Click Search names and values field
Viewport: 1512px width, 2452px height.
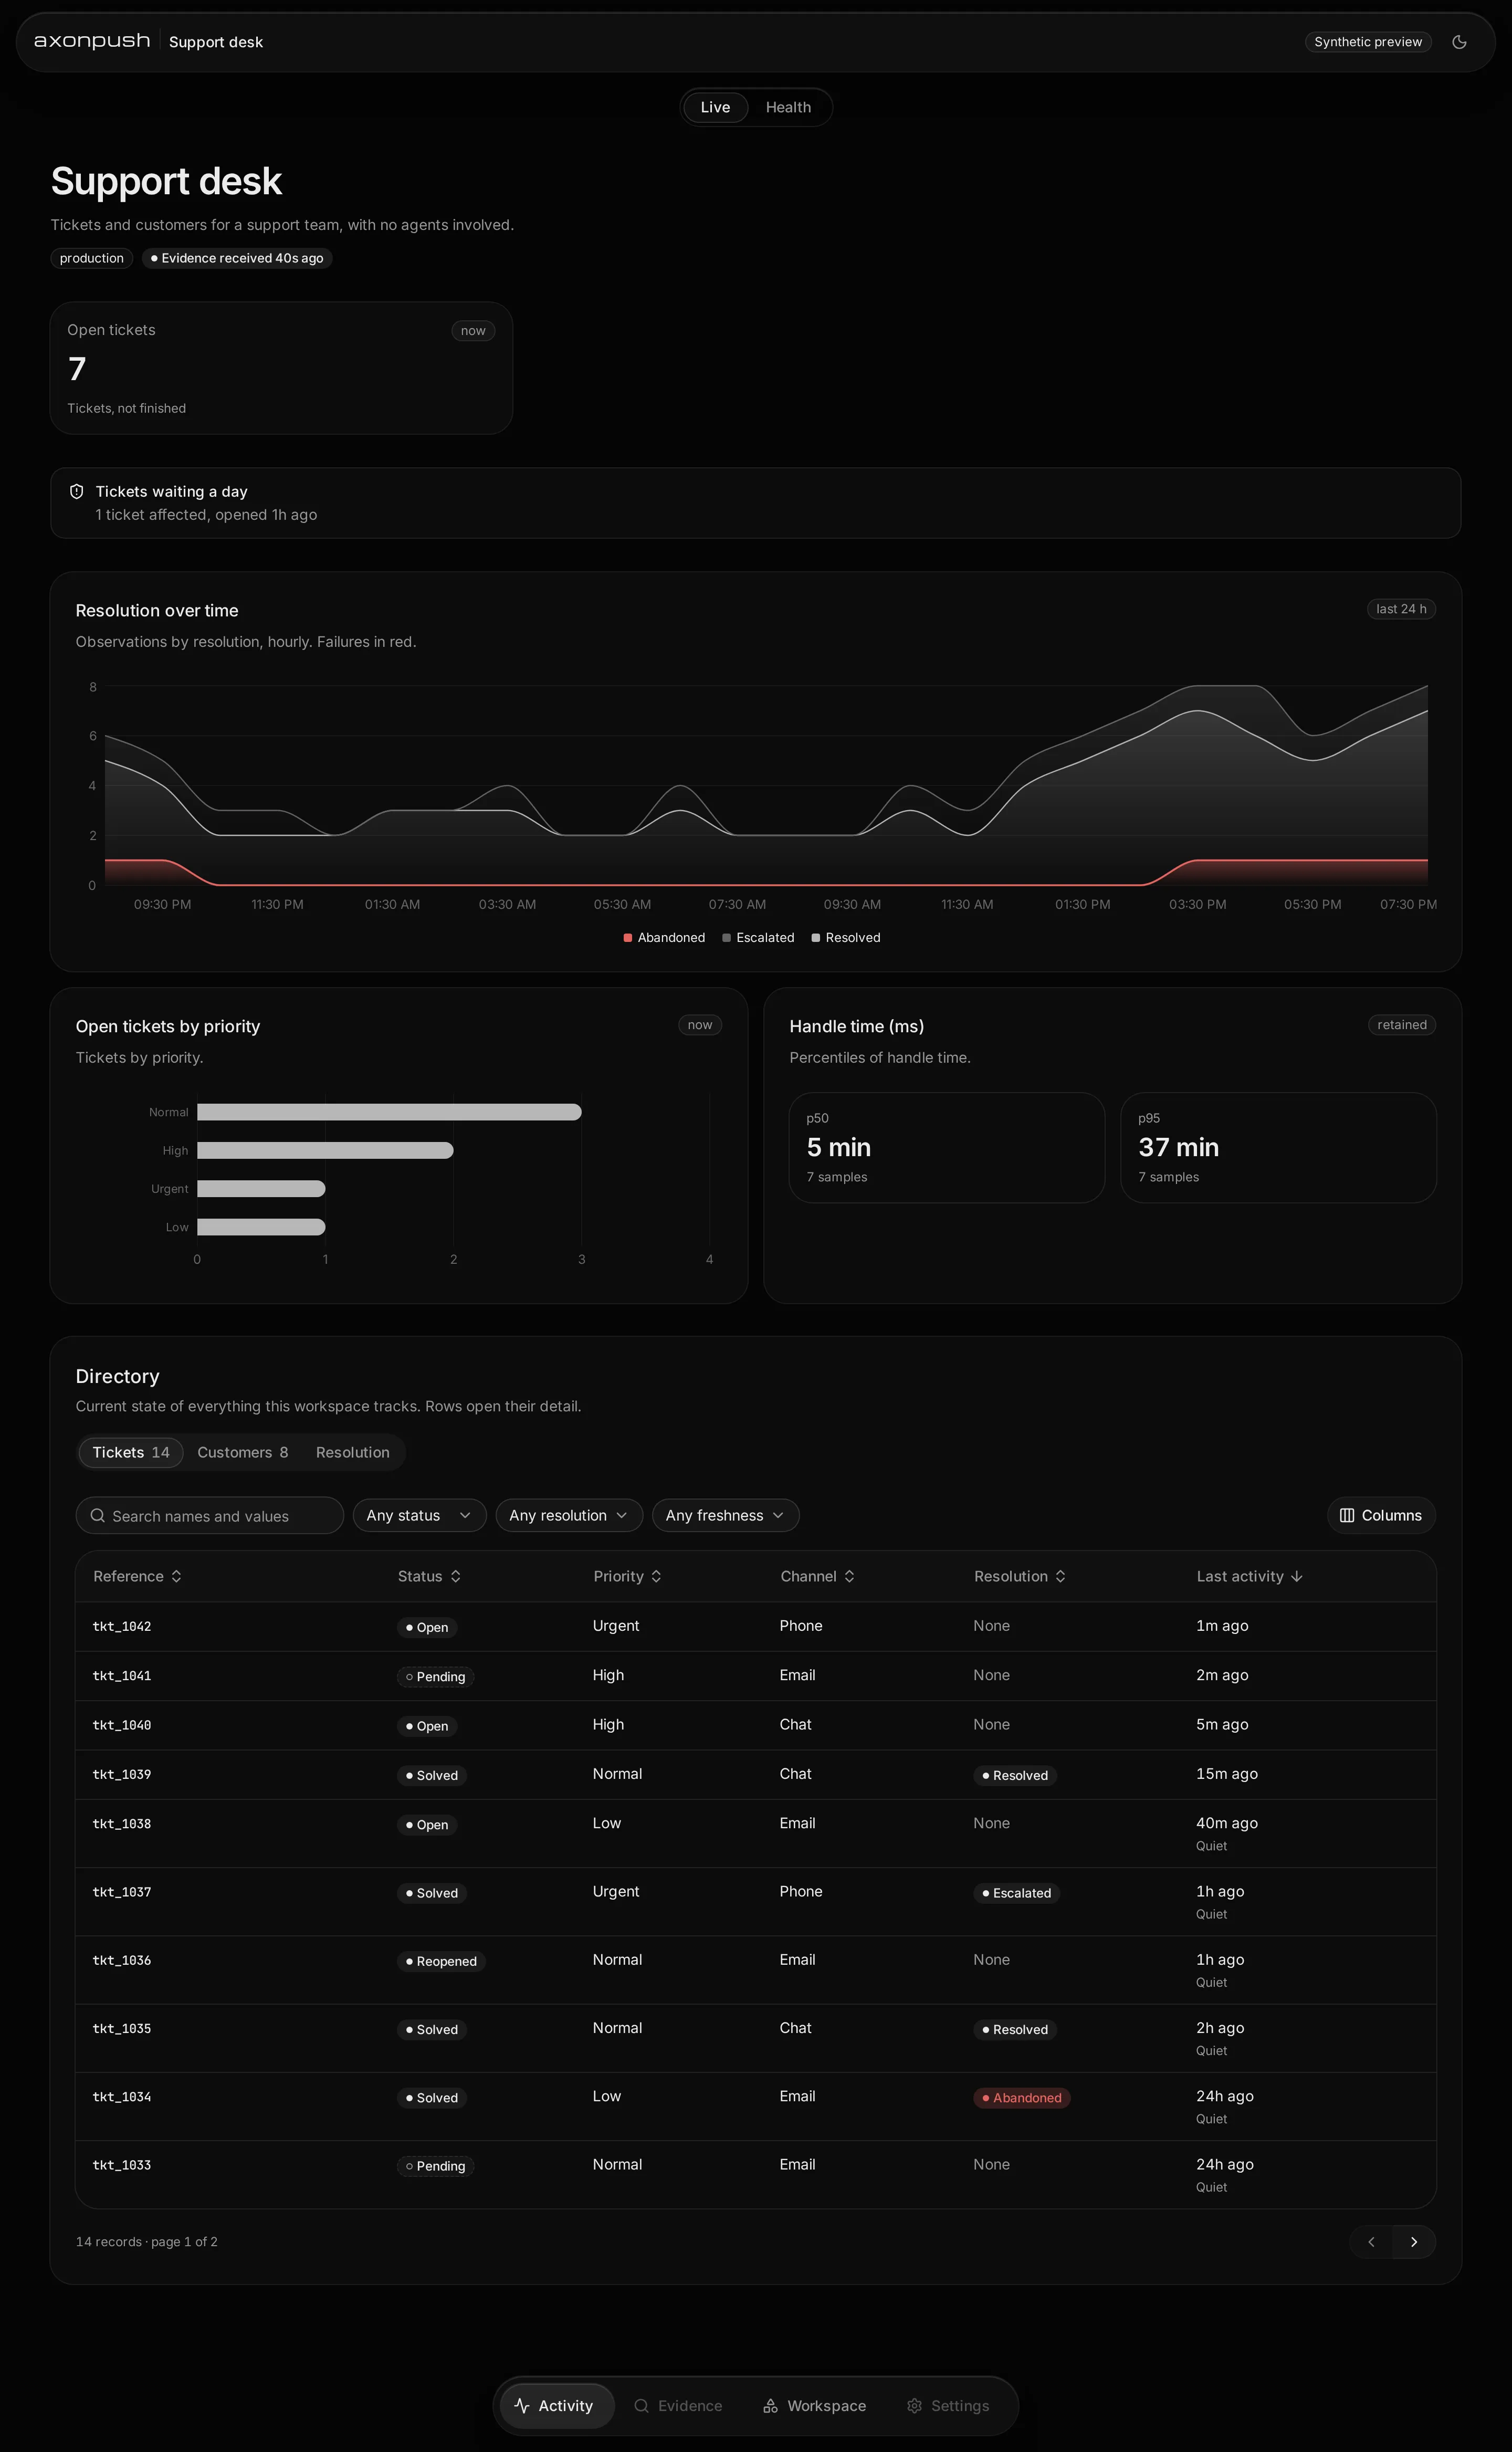click(210, 1515)
